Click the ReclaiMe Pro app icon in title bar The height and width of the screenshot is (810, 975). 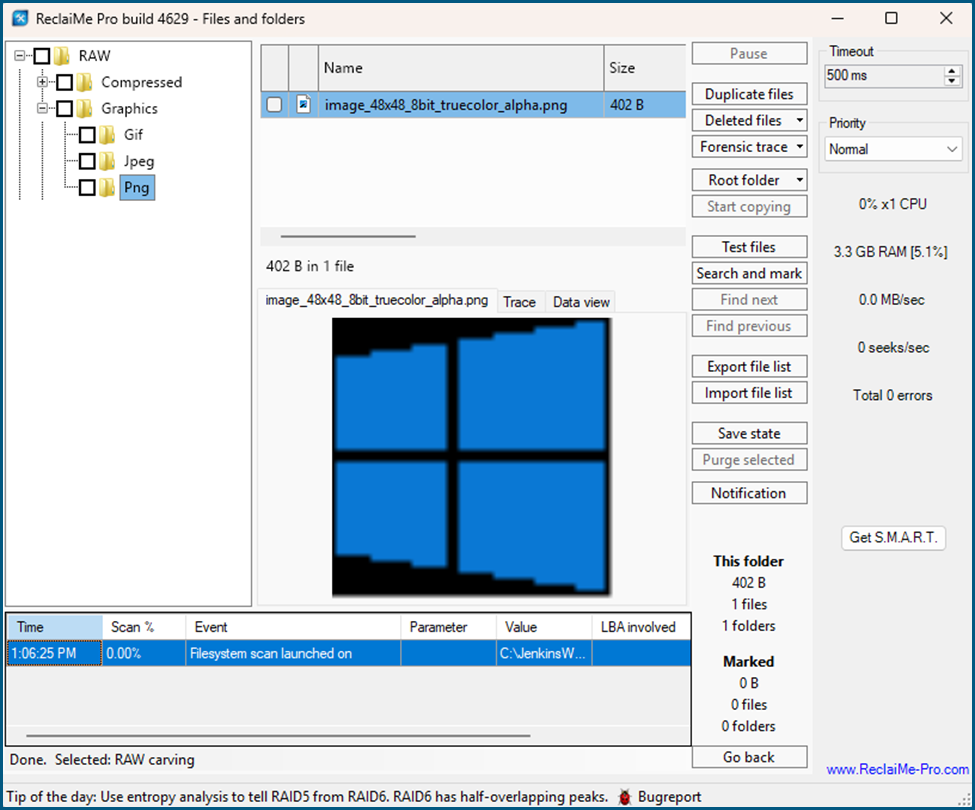pos(21,19)
